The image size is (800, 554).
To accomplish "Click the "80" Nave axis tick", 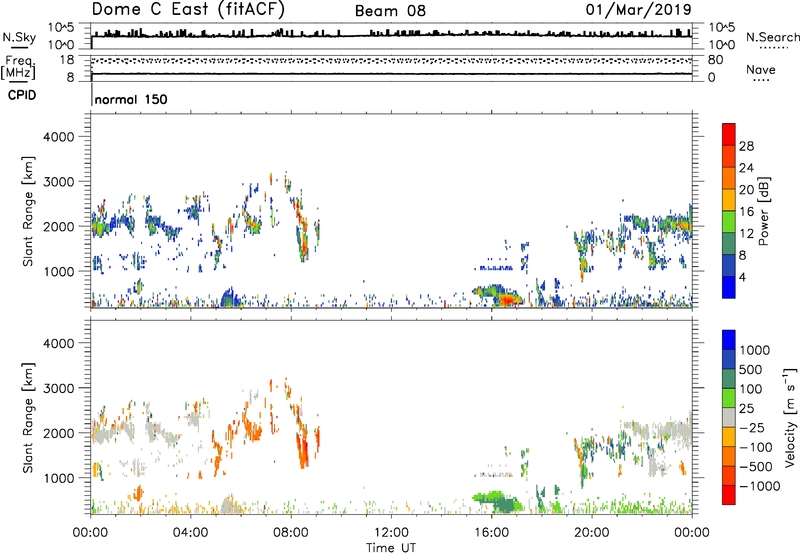I will pyautogui.click(x=716, y=60).
